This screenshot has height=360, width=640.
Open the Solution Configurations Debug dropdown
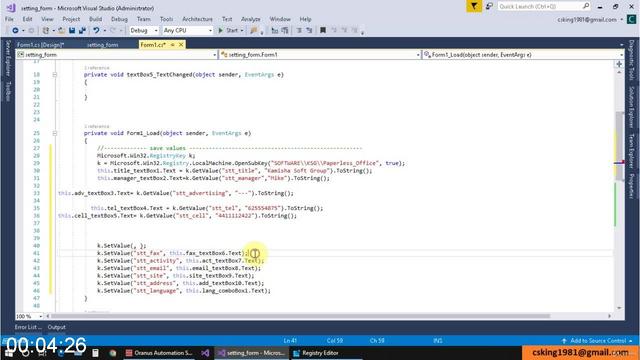pyautogui.click(x=144, y=31)
